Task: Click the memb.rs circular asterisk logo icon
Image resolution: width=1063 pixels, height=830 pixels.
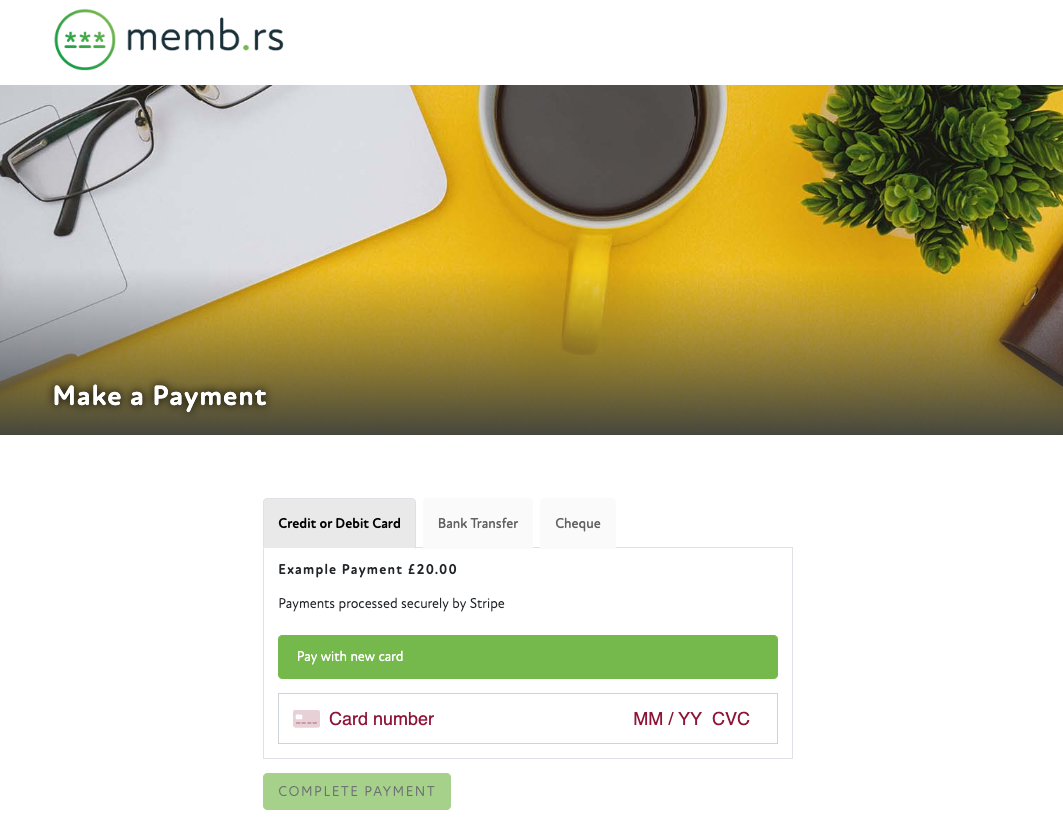Action: [x=85, y=40]
